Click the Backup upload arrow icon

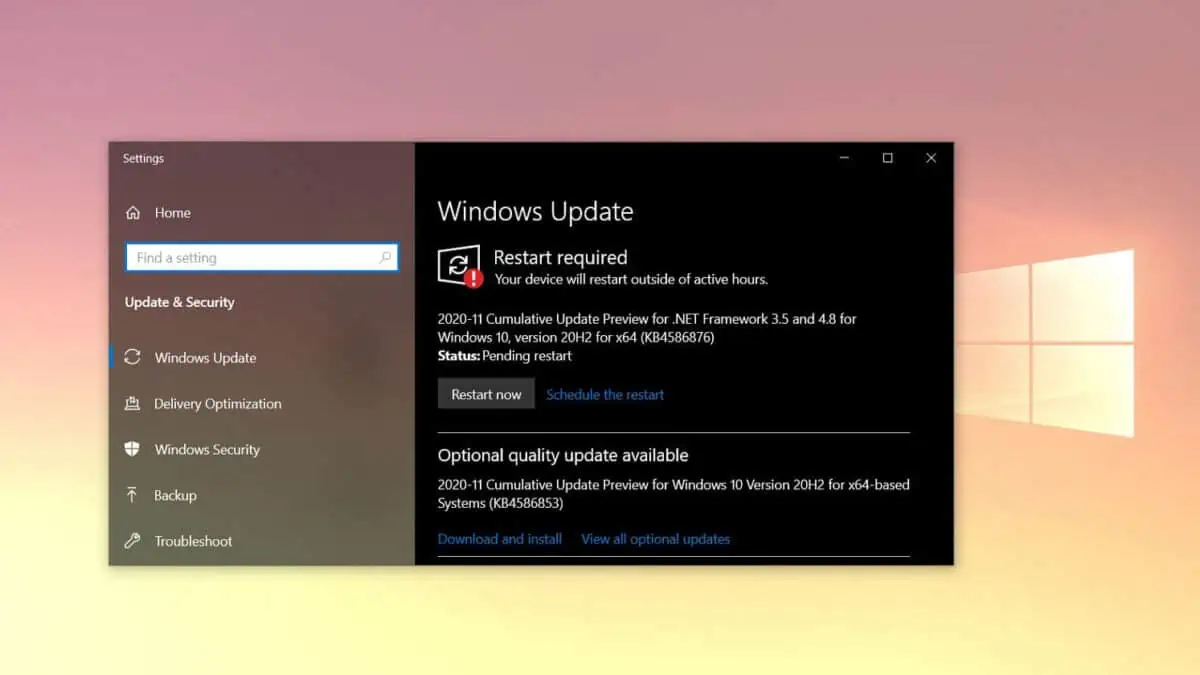(132, 495)
